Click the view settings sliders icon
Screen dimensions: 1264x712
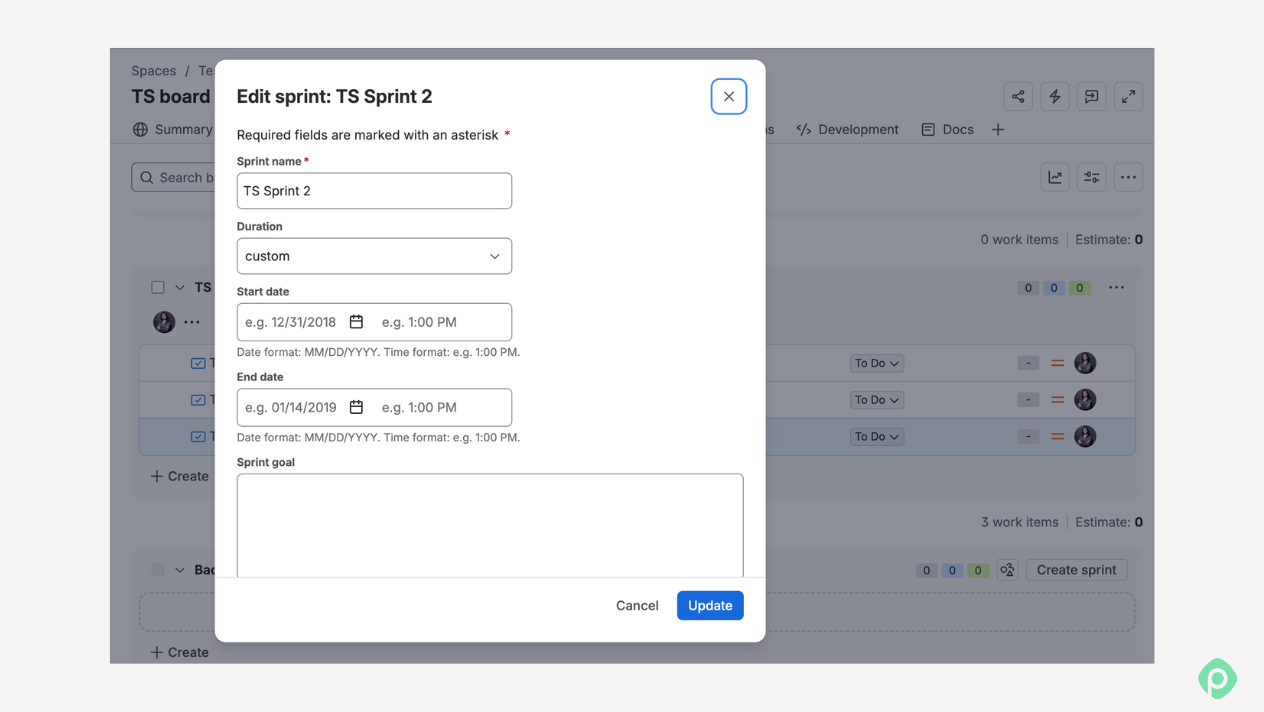[x=1092, y=177]
